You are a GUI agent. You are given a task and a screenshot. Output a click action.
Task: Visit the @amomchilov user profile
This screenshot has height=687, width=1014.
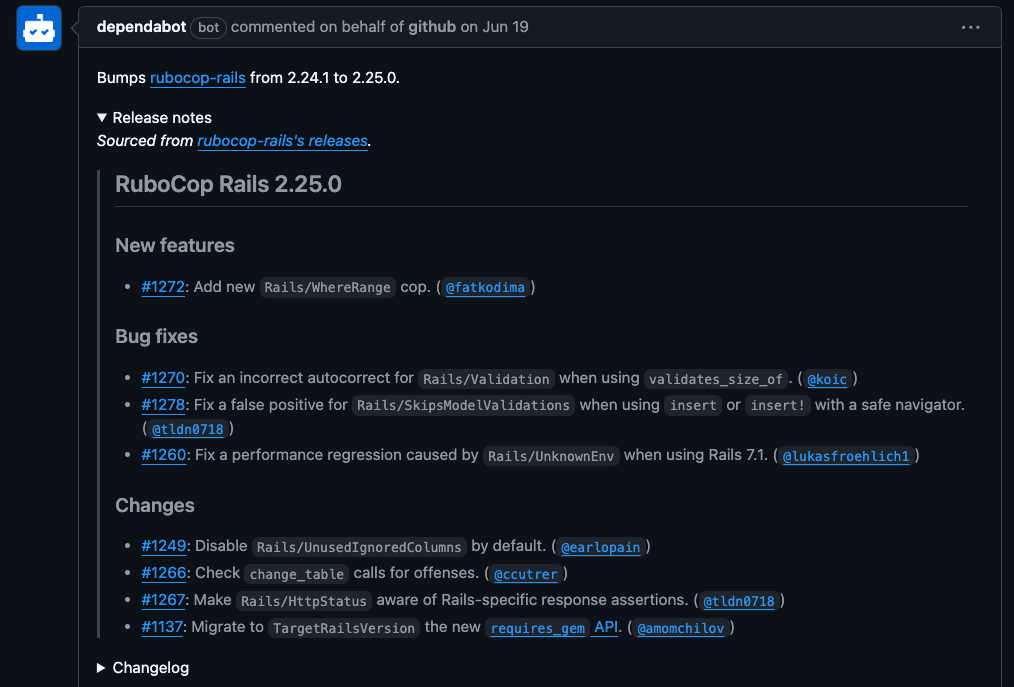pyautogui.click(x=681, y=628)
